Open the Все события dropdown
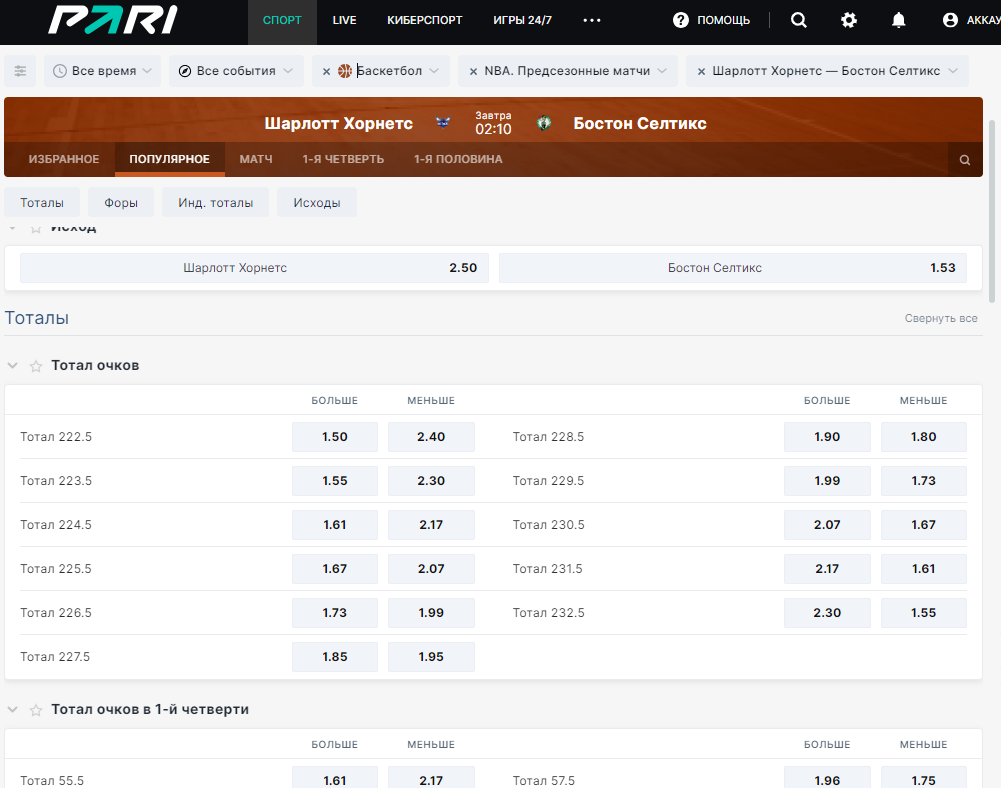The height and width of the screenshot is (788, 1001). (x=236, y=71)
